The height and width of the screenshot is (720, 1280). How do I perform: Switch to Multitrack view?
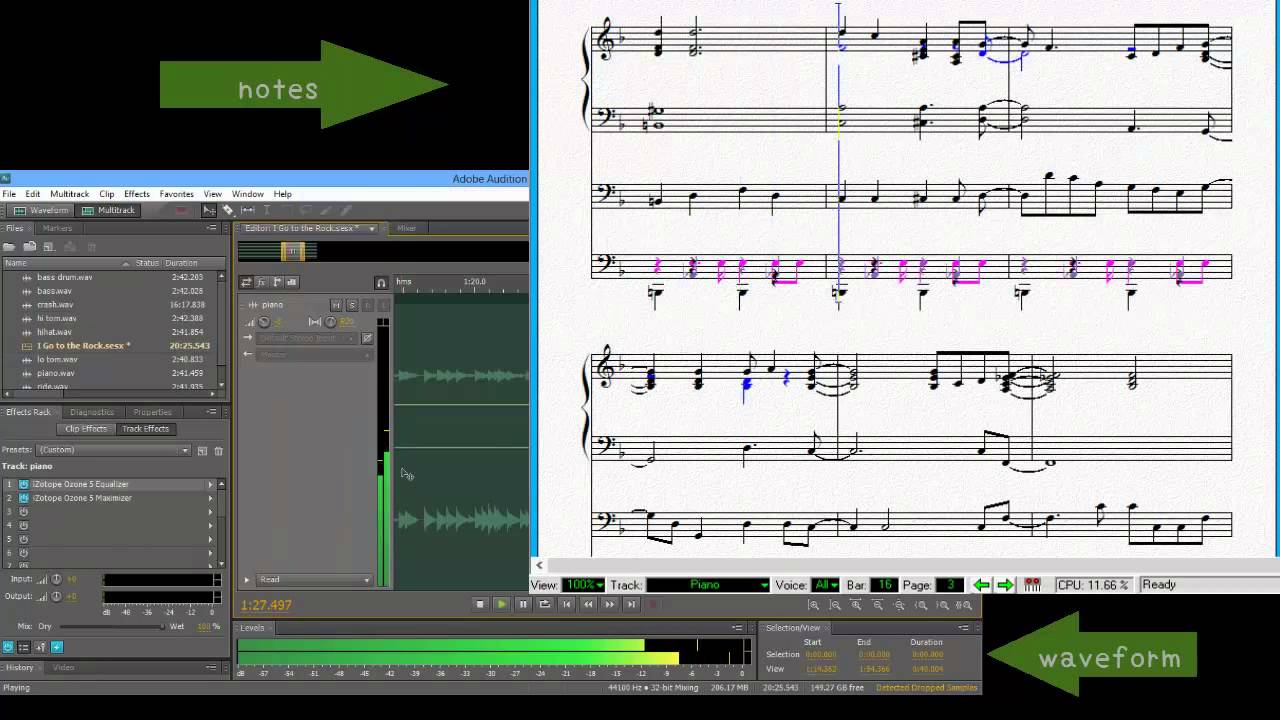tap(108, 210)
